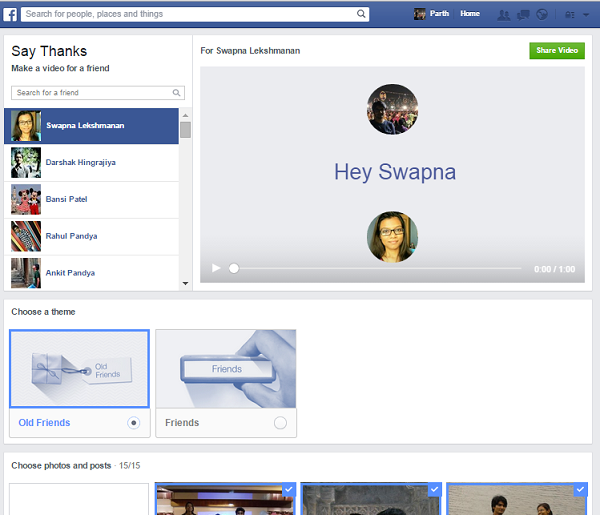
Task: Click the Parth profile picture in header
Action: (420, 14)
